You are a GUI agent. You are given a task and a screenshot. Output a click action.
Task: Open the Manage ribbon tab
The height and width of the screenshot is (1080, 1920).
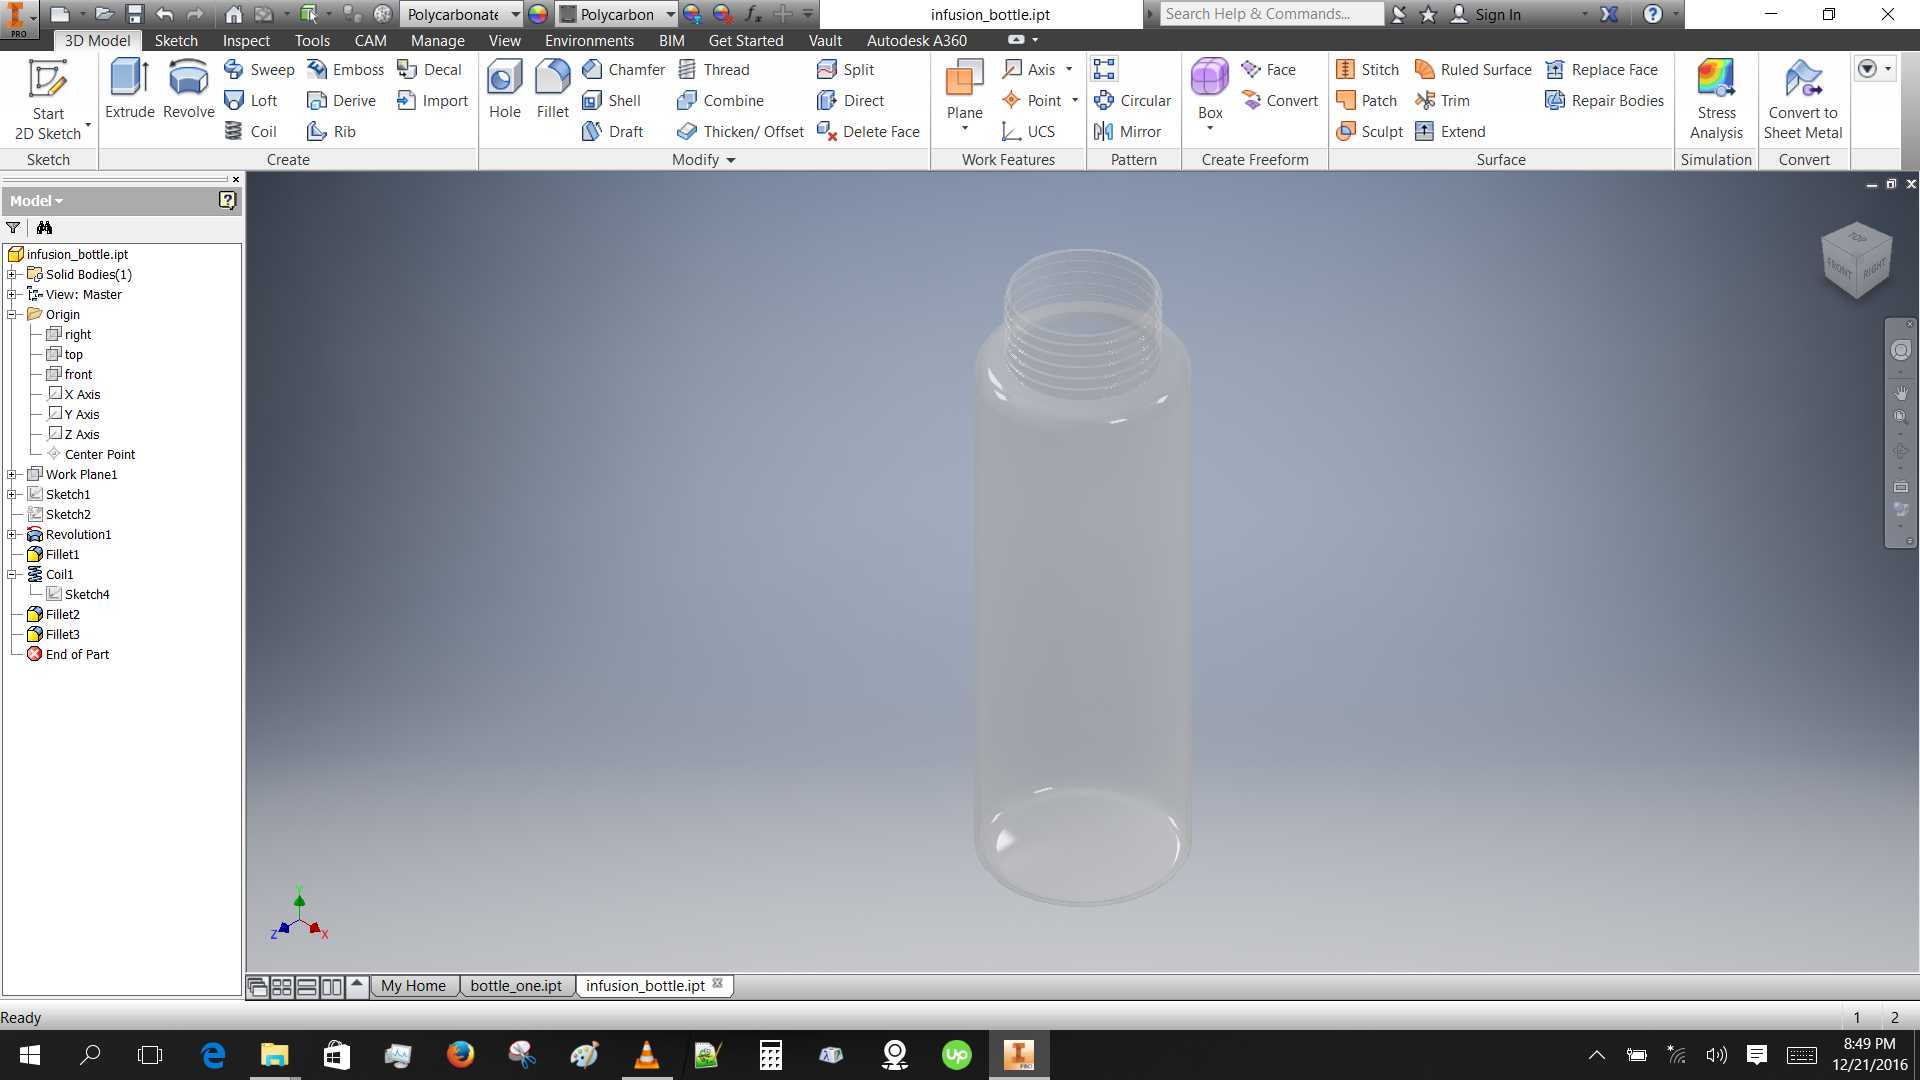pyautogui.click(x=438, y=40)
